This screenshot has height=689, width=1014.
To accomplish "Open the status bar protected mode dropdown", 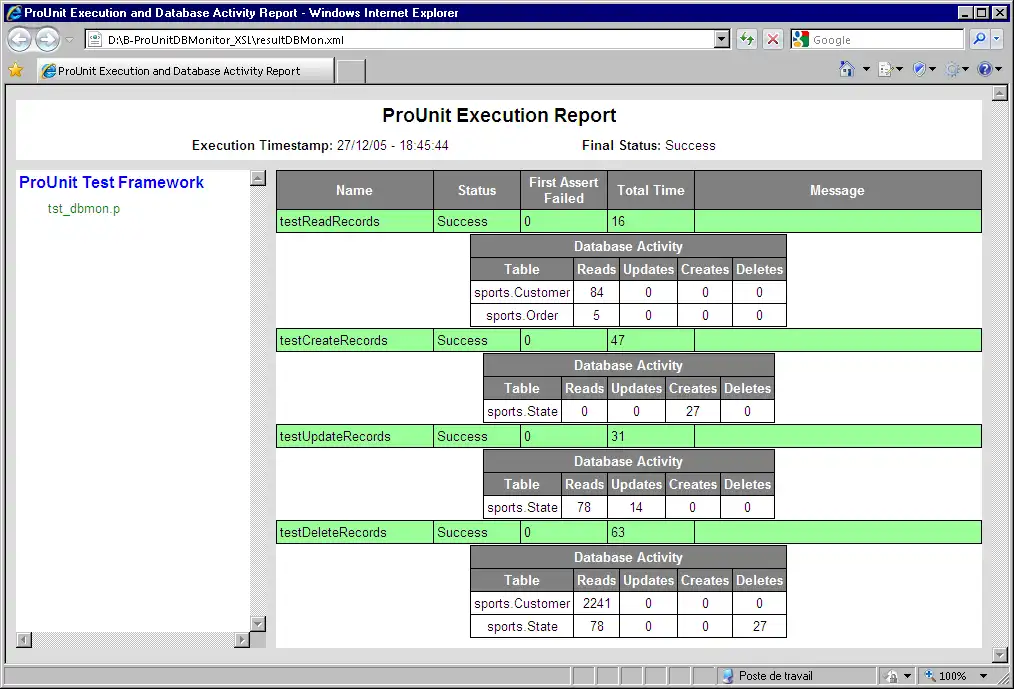I will tap(907, 675).
